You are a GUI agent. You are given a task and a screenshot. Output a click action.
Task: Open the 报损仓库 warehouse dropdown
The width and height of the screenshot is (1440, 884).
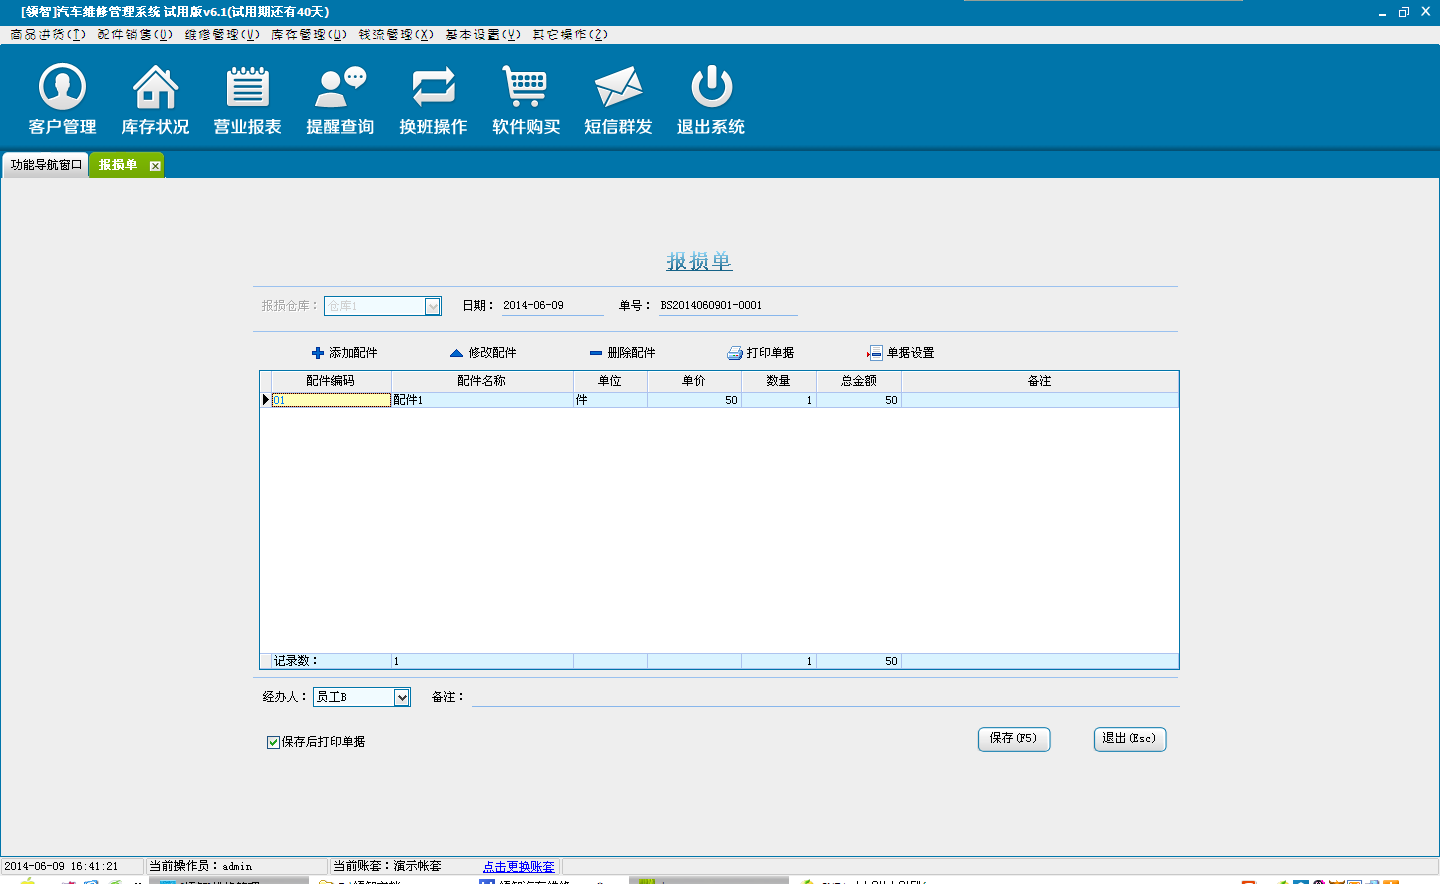click(x=433, y=306)
